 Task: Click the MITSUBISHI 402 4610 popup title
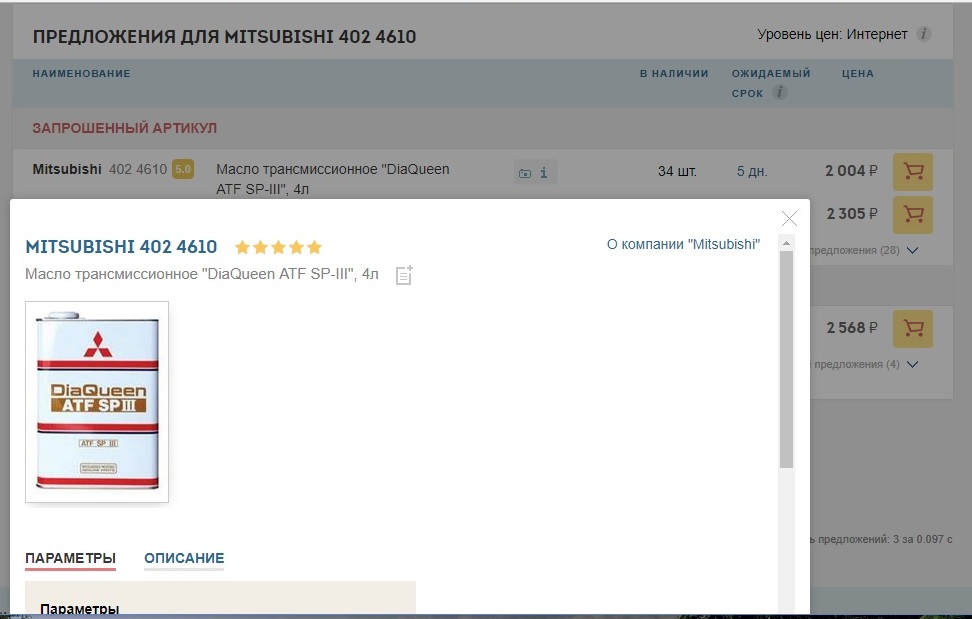[x=121, y=247]
